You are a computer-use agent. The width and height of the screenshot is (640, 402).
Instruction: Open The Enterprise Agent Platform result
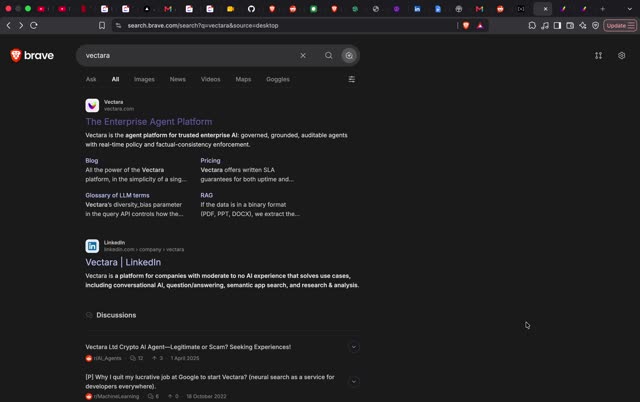(149, 122)
